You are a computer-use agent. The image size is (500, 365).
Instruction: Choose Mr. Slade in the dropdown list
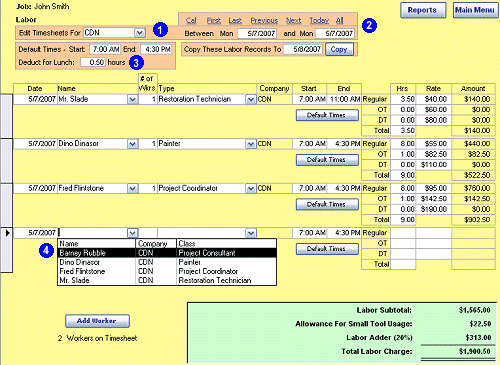click(167, 280)
